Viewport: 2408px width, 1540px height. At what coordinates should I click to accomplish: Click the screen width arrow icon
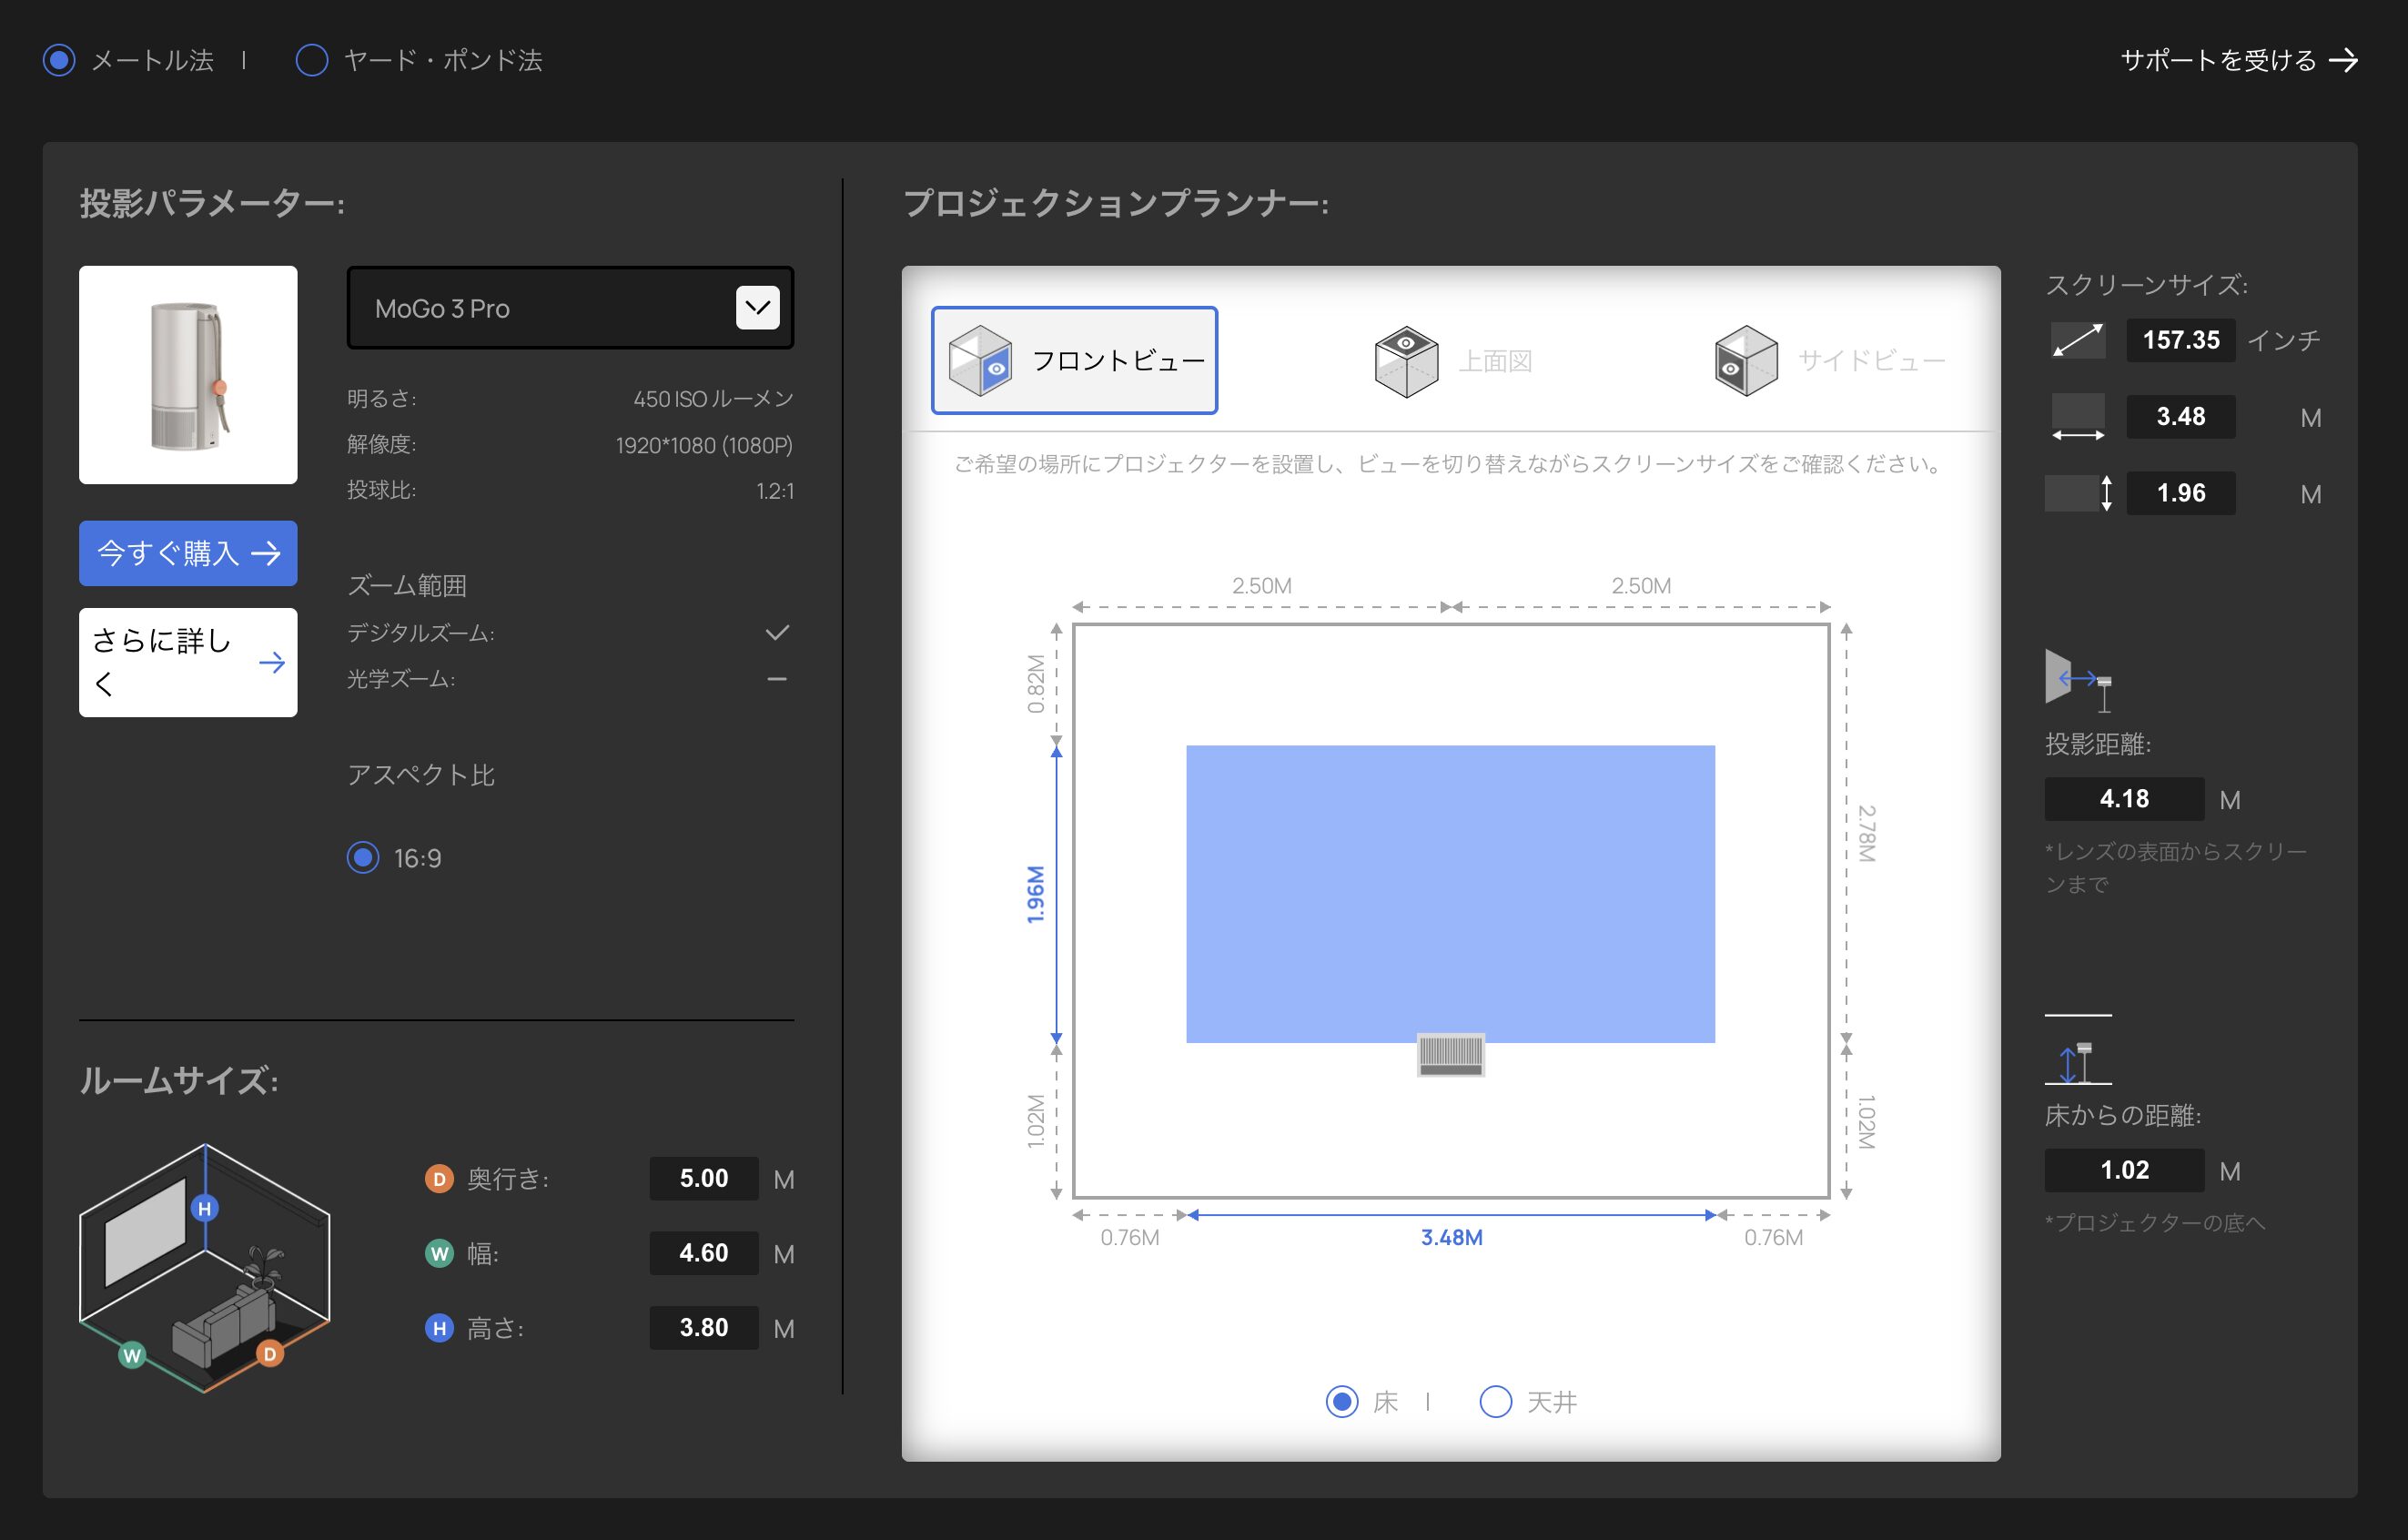click(2077, 418)
